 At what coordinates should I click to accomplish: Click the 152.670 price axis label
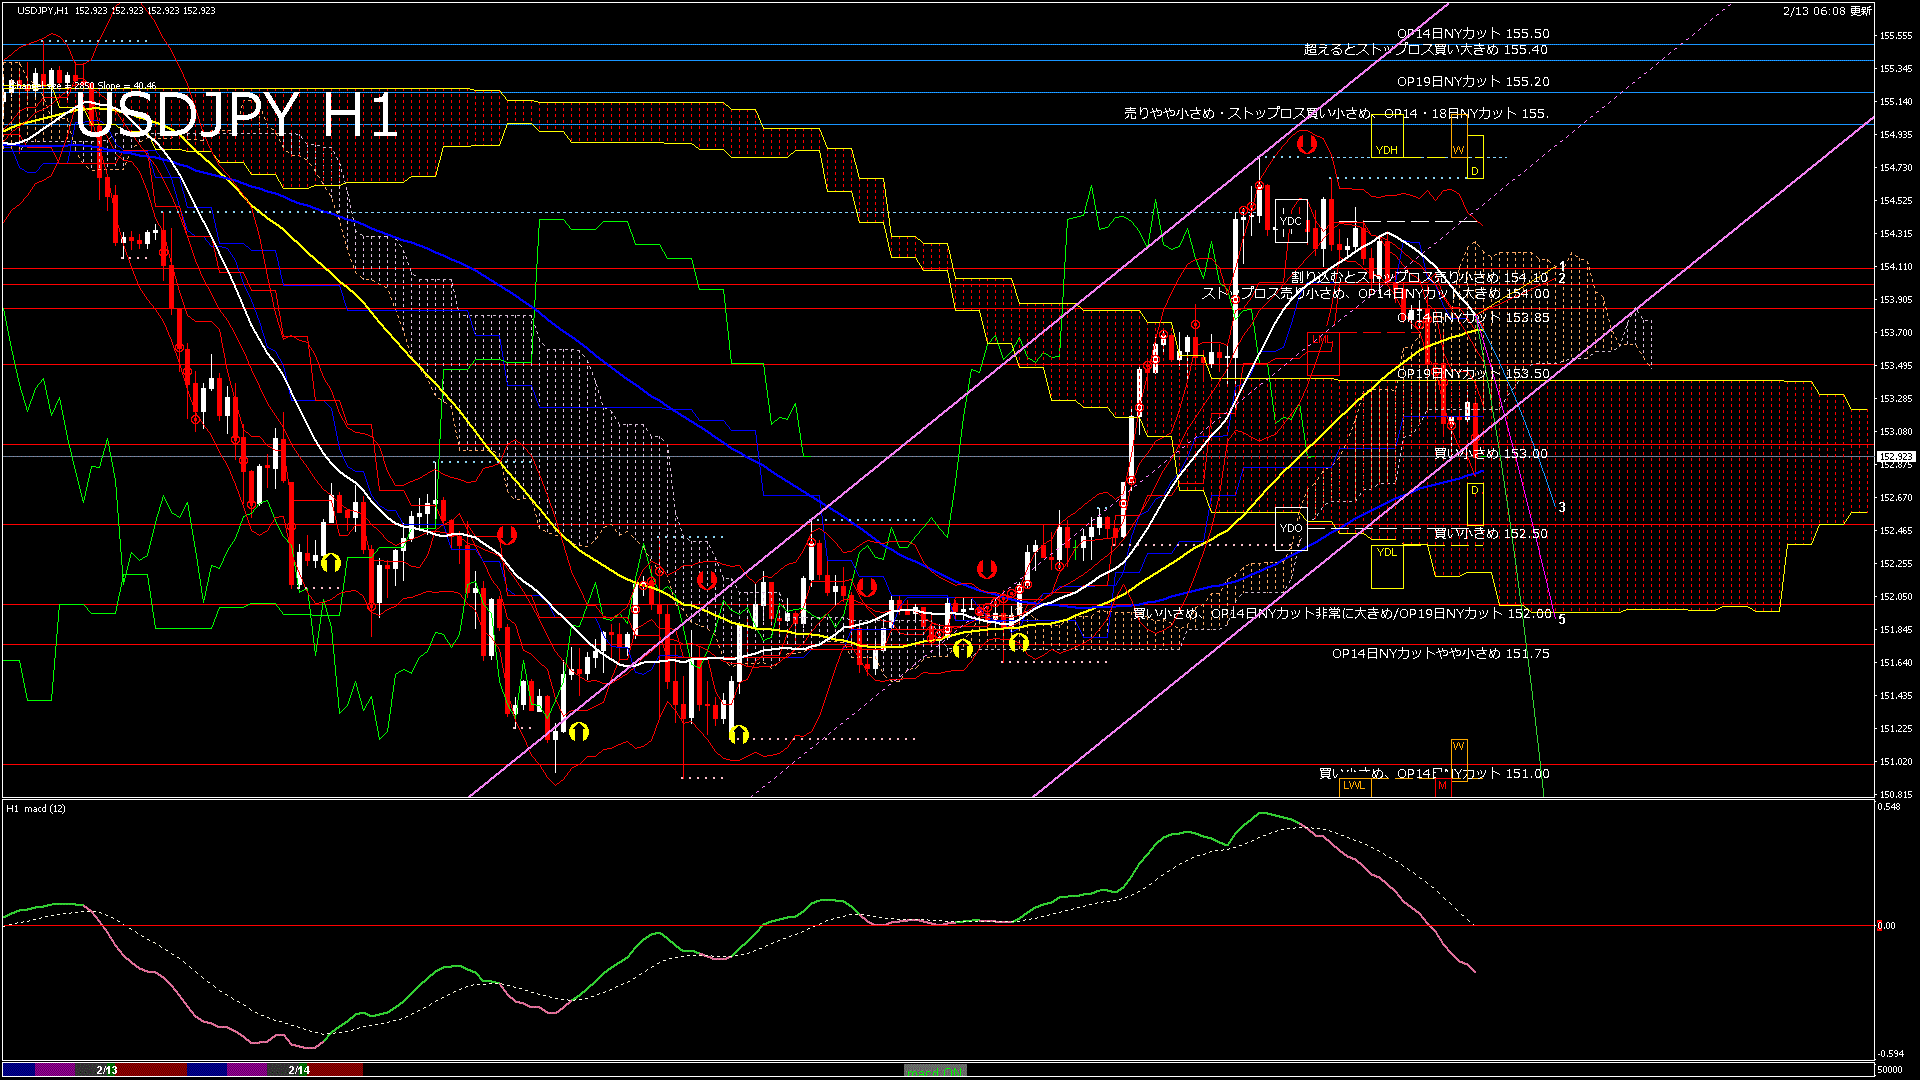1896,498
